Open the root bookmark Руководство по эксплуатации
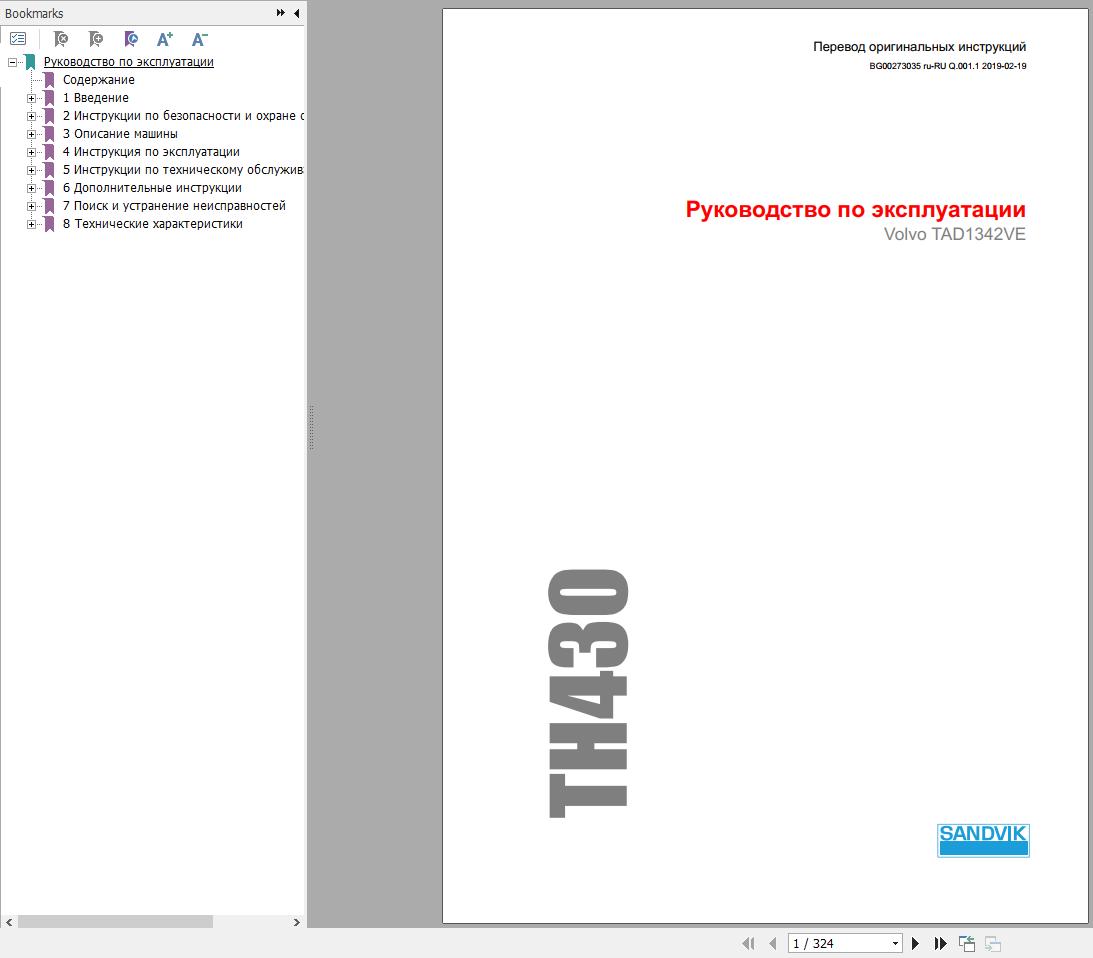Viewport: 1093px width, 958px height. click(129, 62)
